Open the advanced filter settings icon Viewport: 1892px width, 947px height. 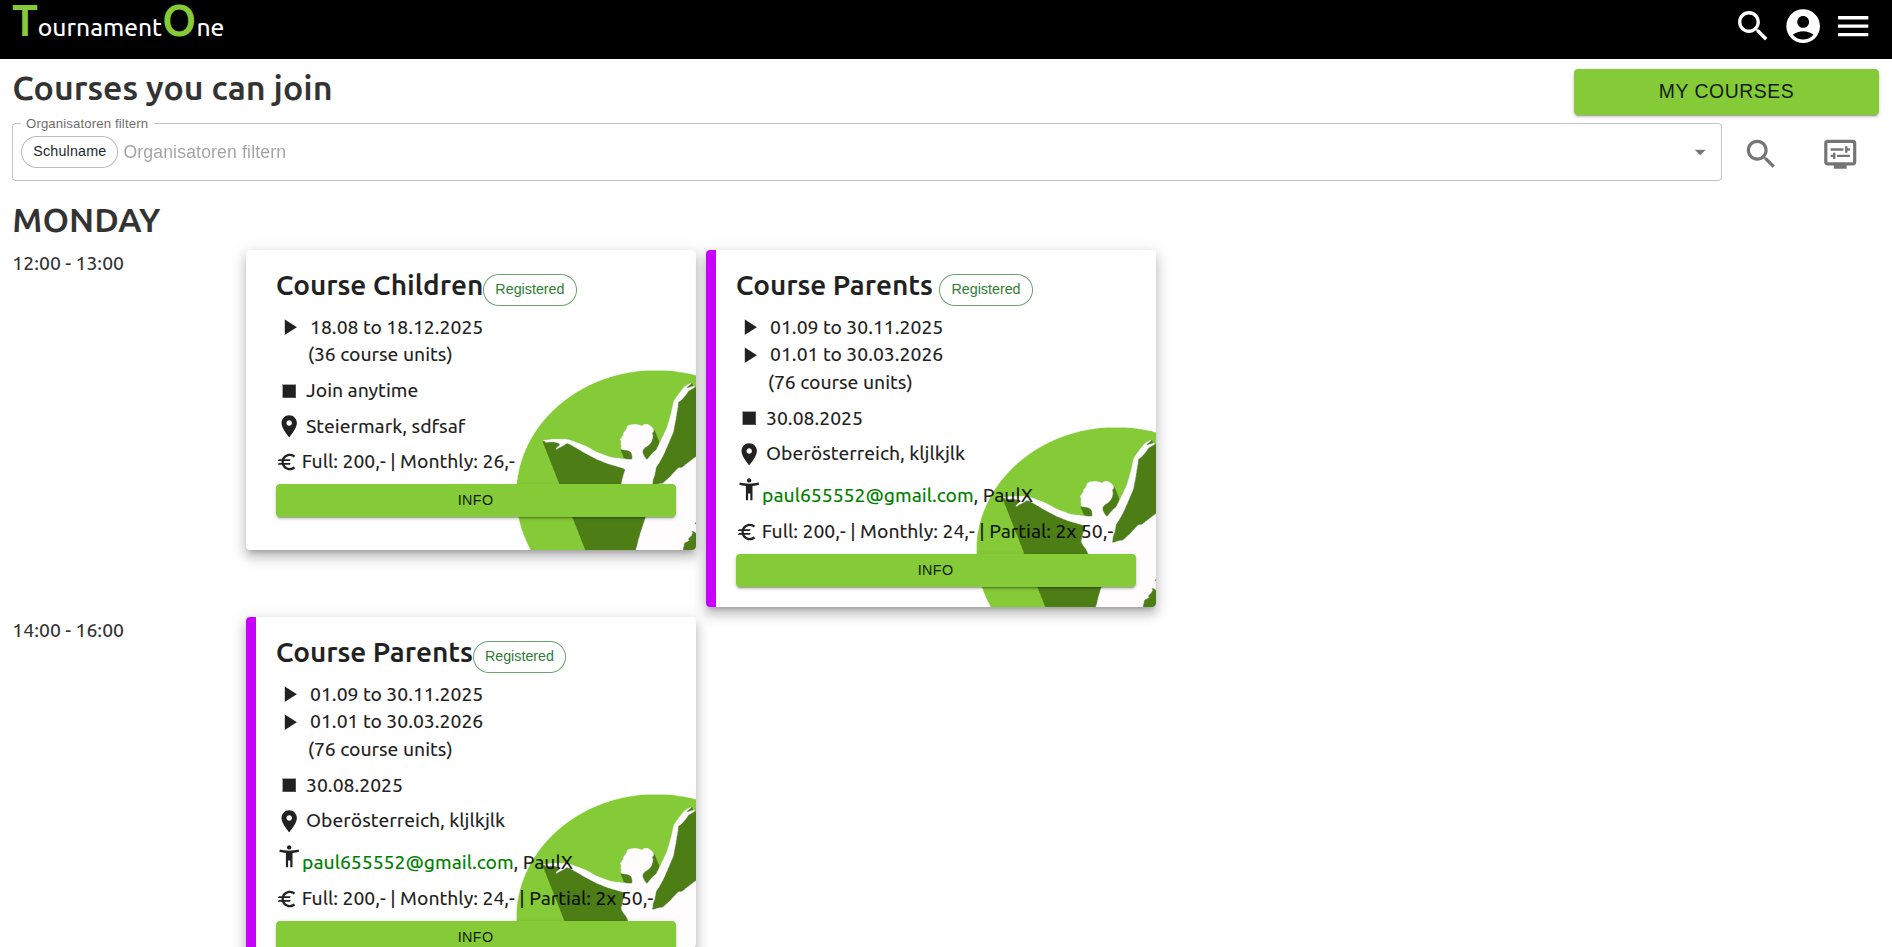[x=1839, y=153]
